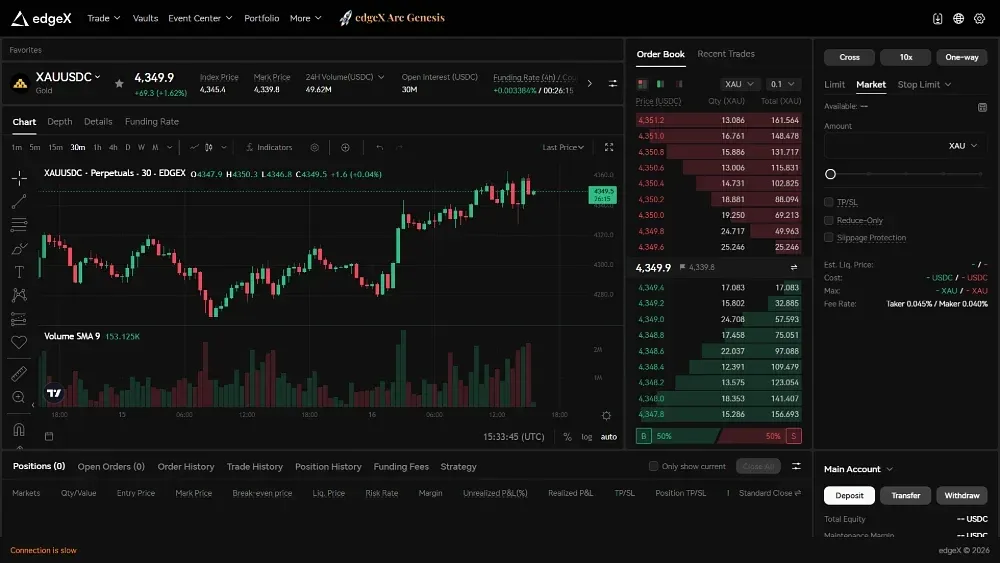
Task: Switch to Recent Trades tab
Action: coord(726,54)
